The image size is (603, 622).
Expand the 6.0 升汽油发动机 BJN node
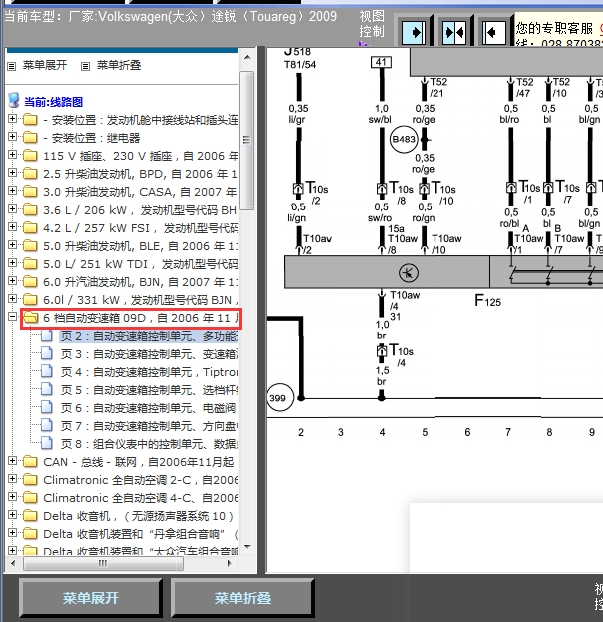(12, 280)
